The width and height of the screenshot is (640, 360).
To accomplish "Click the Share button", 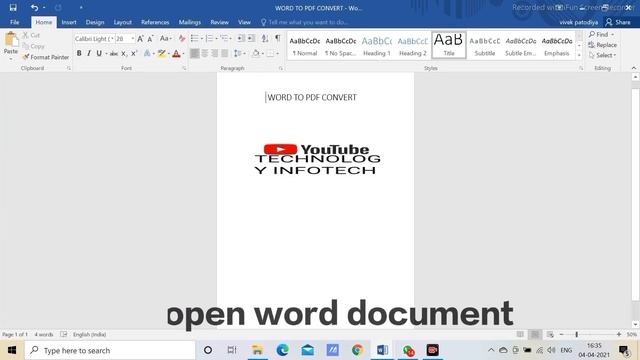I will click(618, 22).
